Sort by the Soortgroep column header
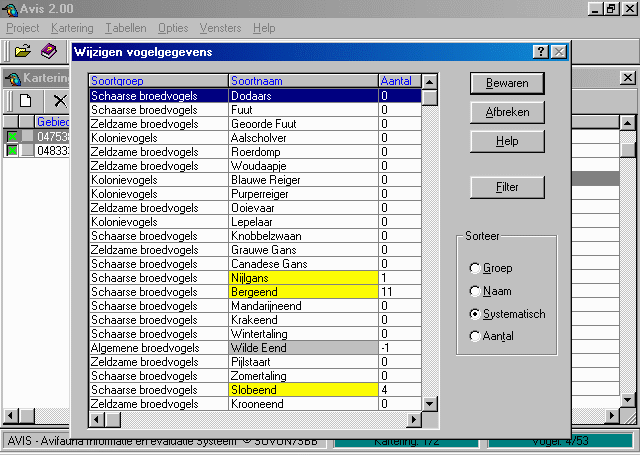The width and height of the screenshot is (640, 455). 158,81
